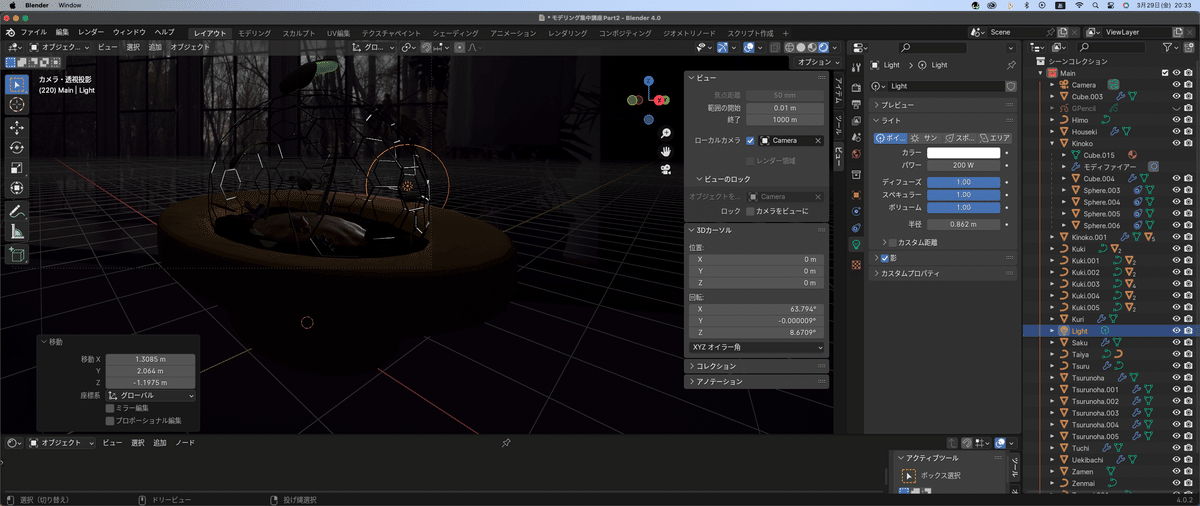Open the ファイル menu
This screenshot has width=1200, height=506.
(x=34, y=33)
